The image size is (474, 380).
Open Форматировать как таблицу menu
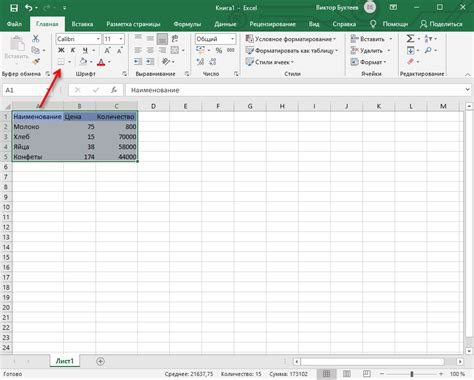point(292,51)
